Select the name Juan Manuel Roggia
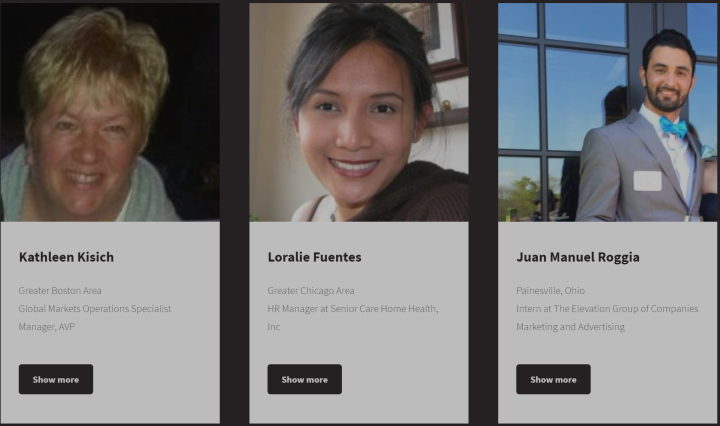This screenshot has height=426, width=720. click(578, 257)
